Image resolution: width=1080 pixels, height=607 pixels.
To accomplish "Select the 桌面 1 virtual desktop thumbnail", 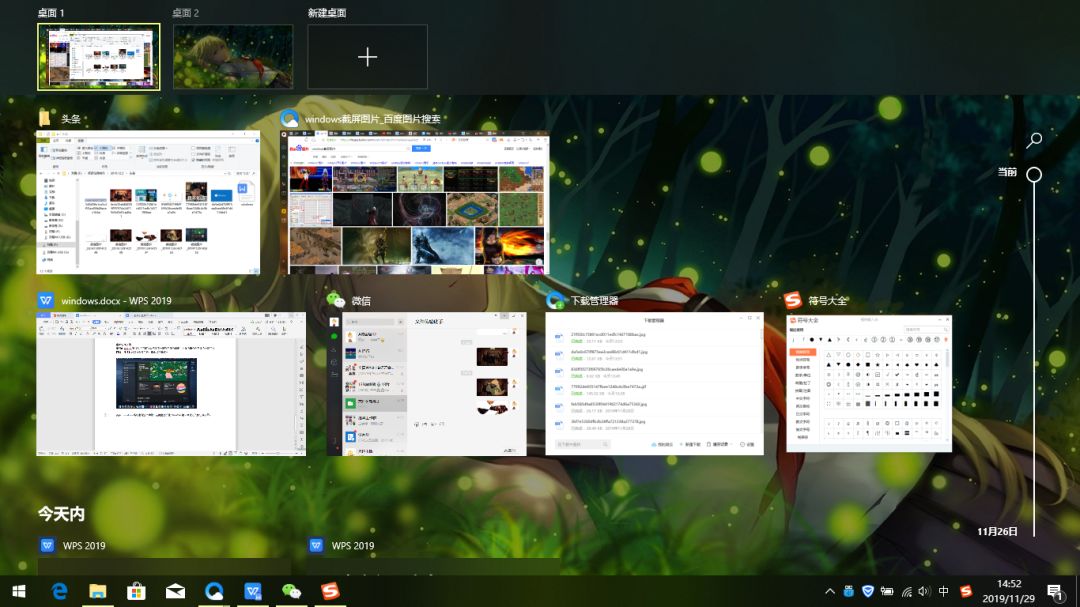I will [x=98, y=56].
